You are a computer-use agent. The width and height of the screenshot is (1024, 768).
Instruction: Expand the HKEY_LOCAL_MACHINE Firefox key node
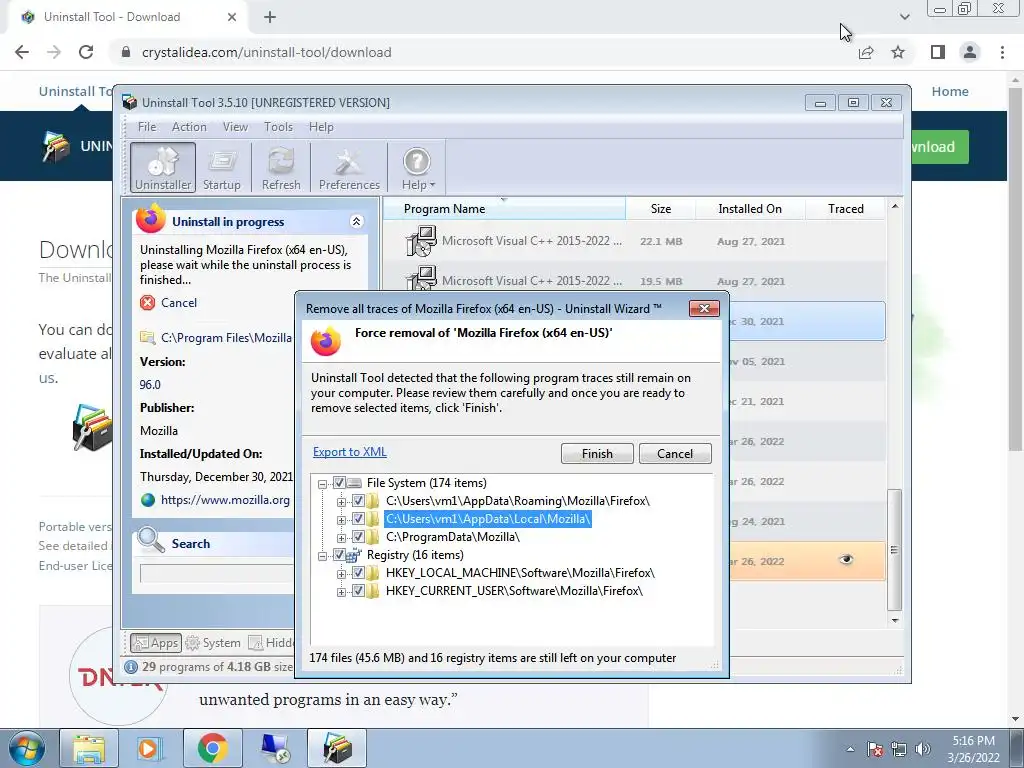(341, 573)
